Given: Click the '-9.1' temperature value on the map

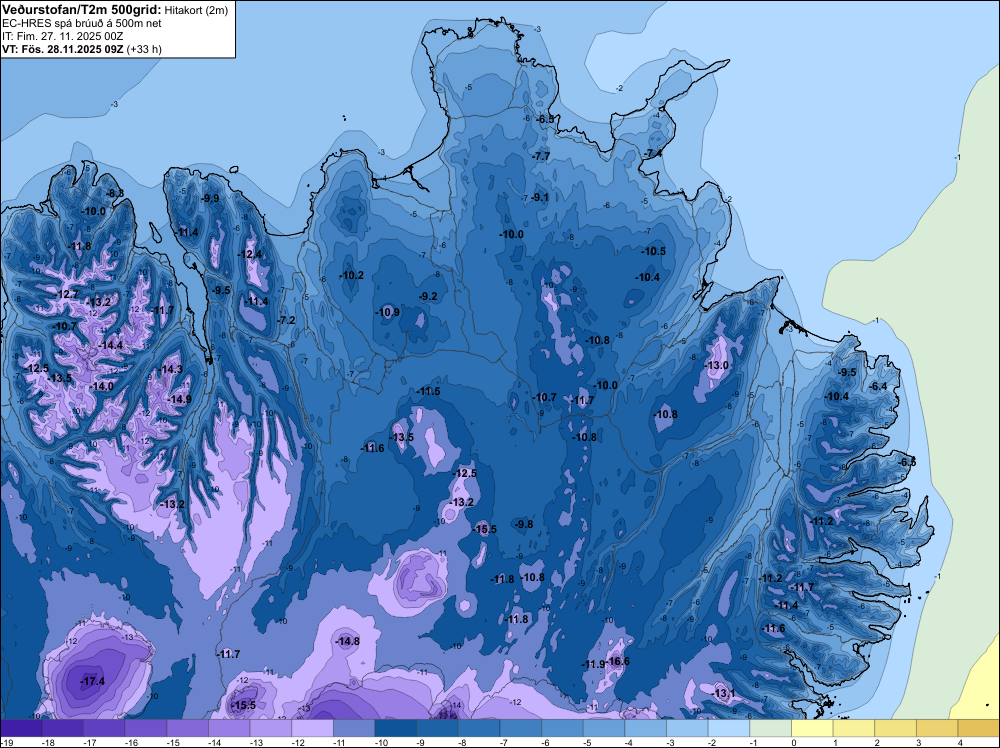Looking at the screenshot, I should 540,197.
